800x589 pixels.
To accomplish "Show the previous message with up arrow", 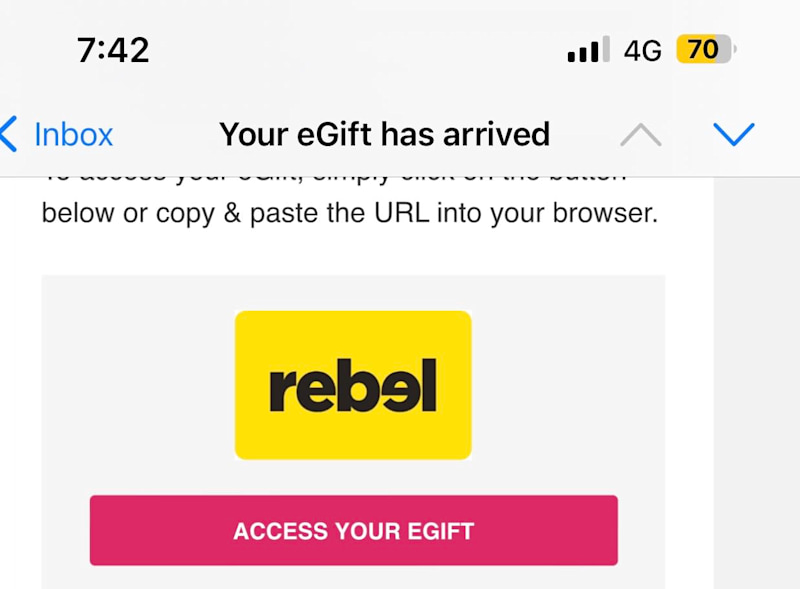I will click(x=641, y=135).
